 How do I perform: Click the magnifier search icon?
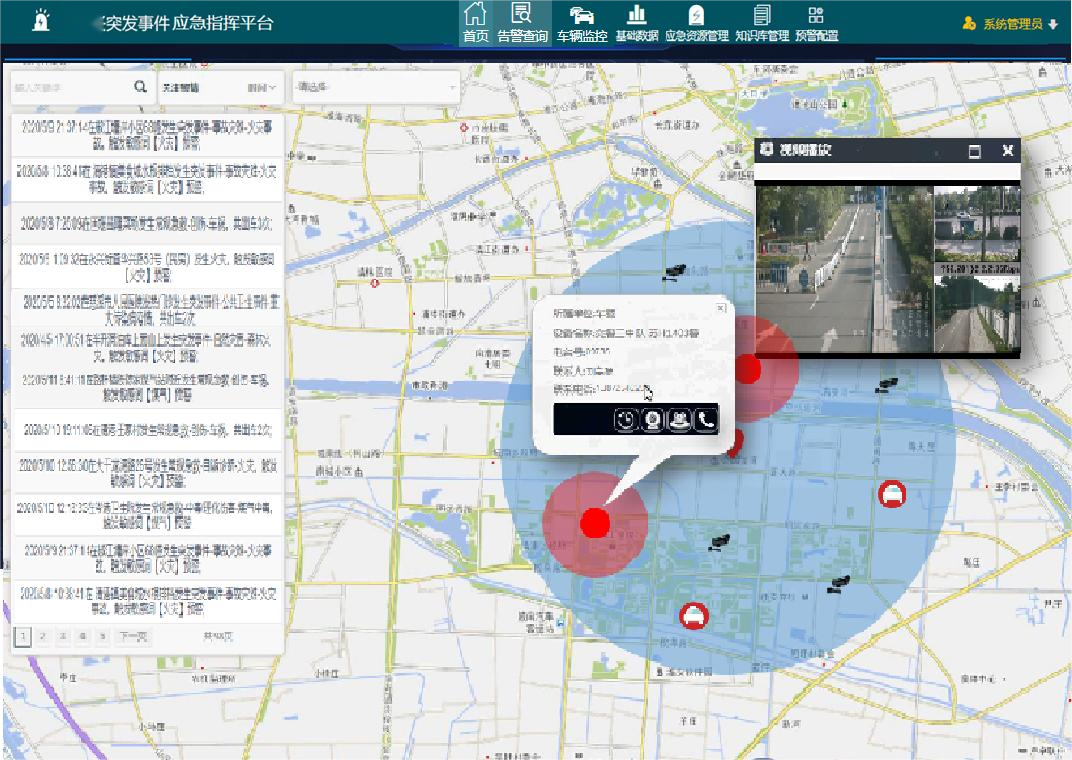click(x=140, y=88)
